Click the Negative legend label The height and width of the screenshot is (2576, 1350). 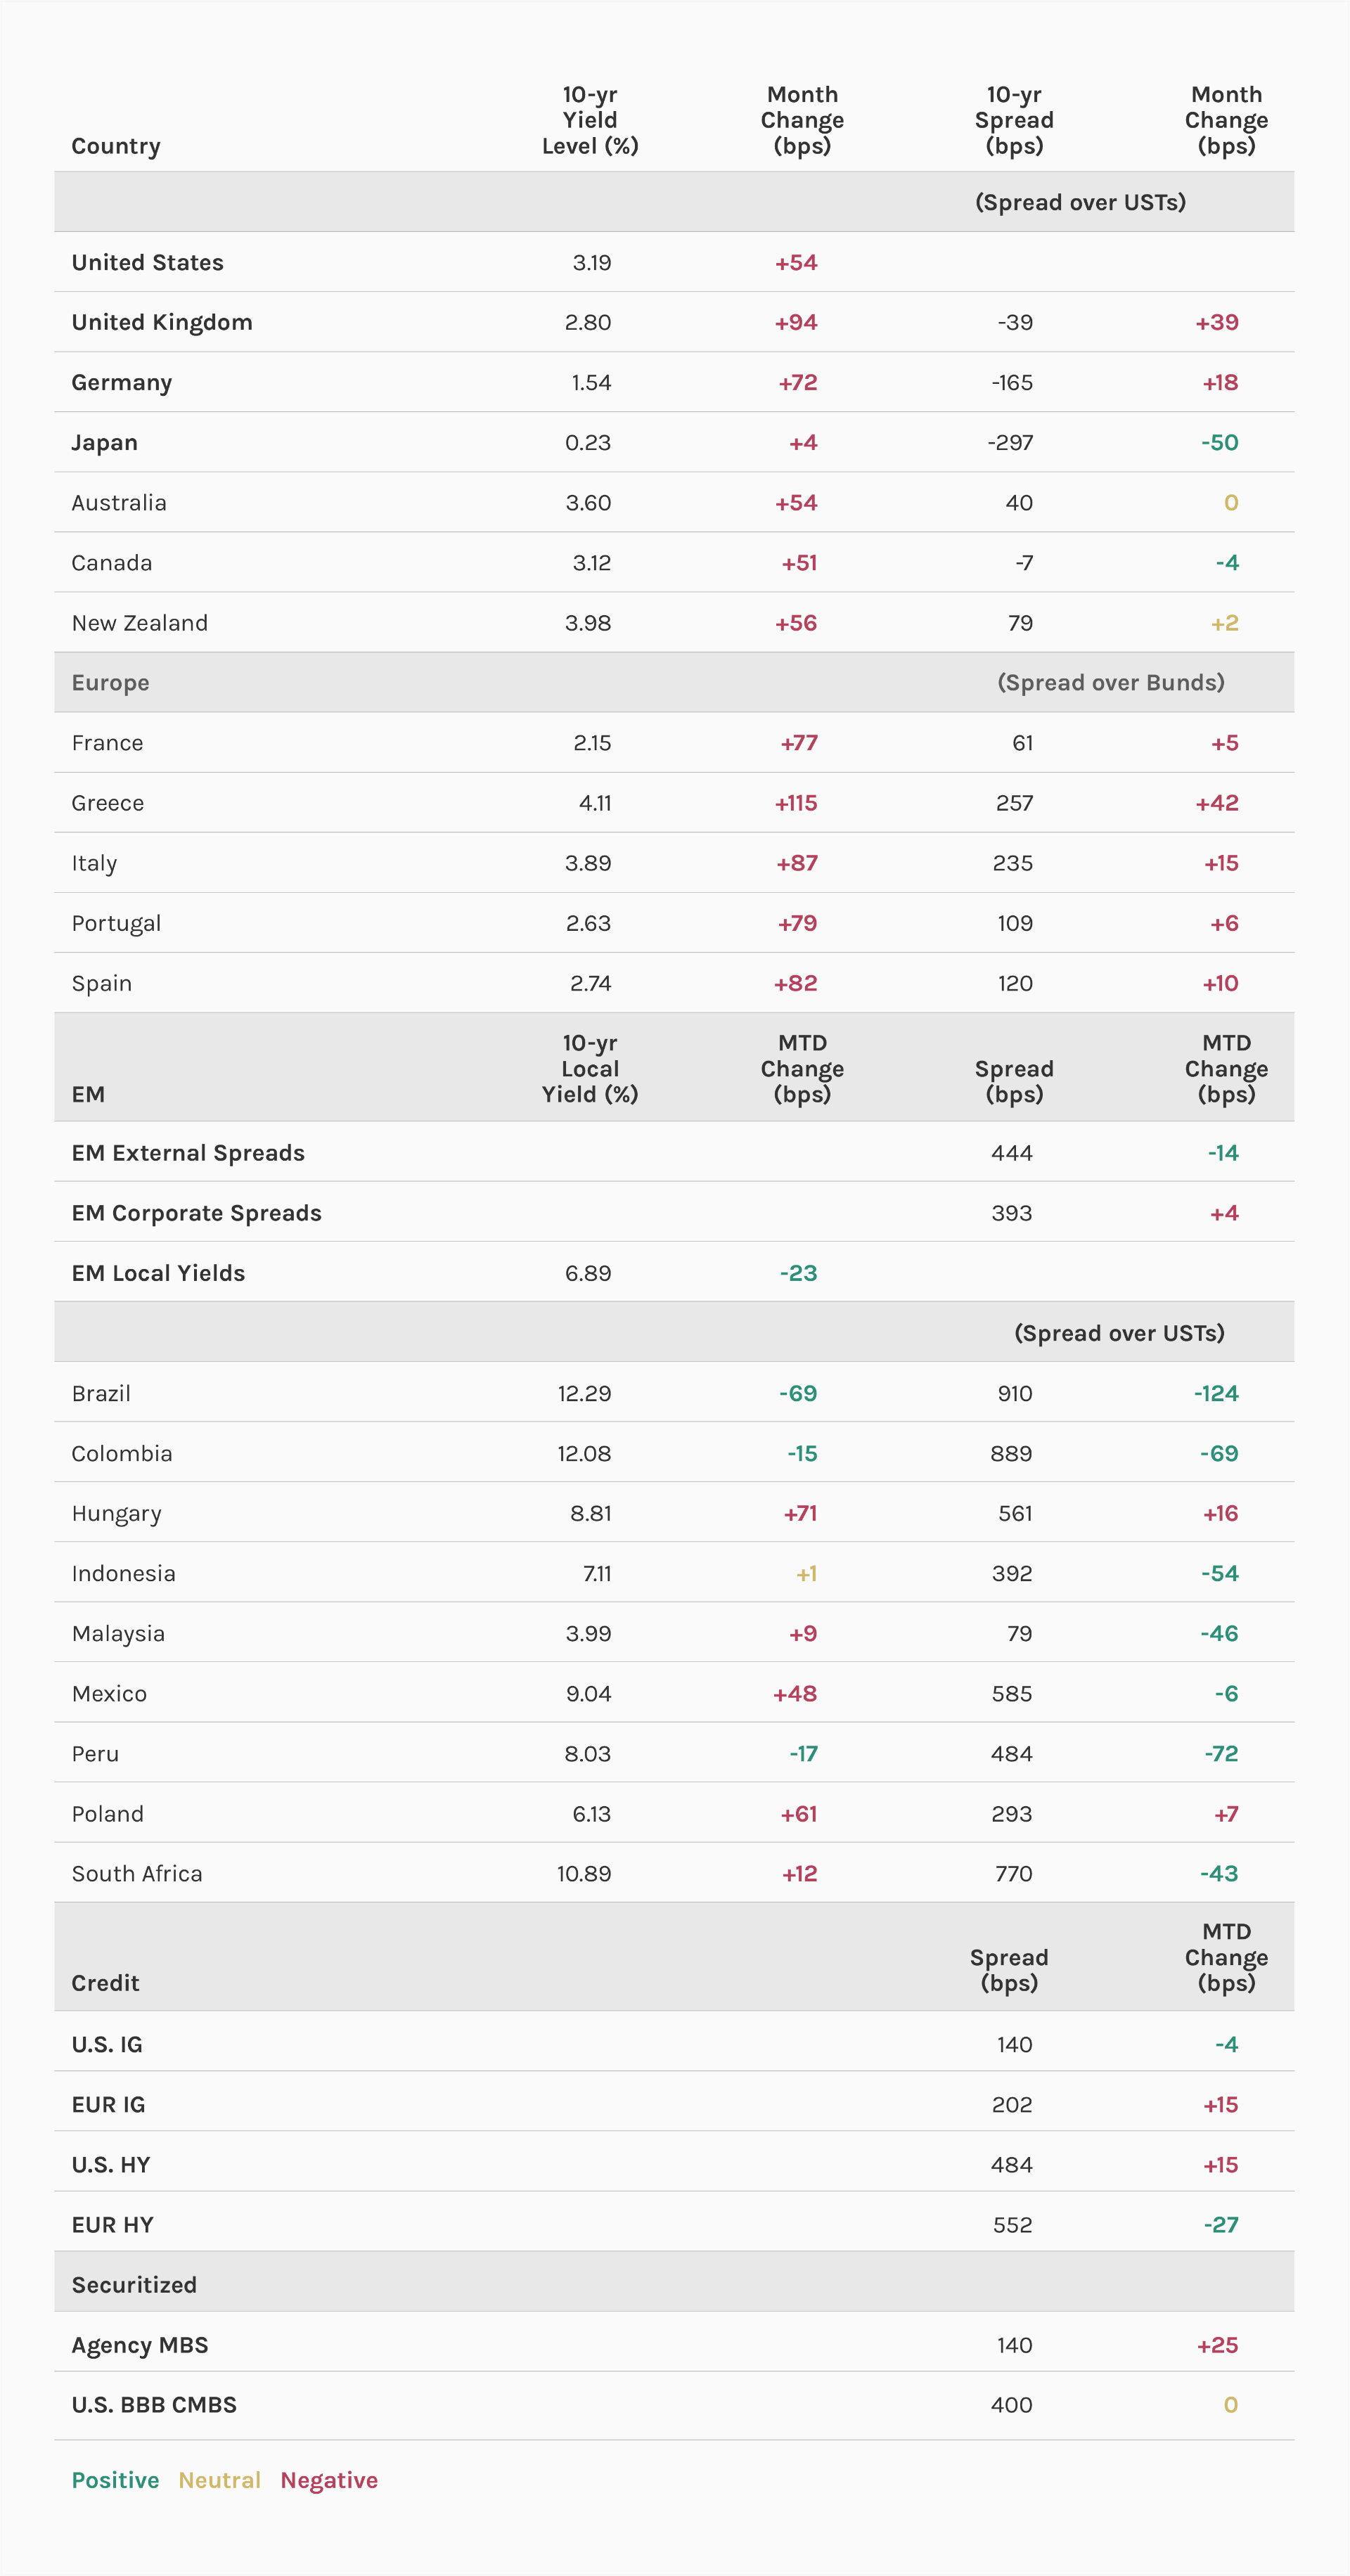pyautogui.click(x=329, y=2480)
